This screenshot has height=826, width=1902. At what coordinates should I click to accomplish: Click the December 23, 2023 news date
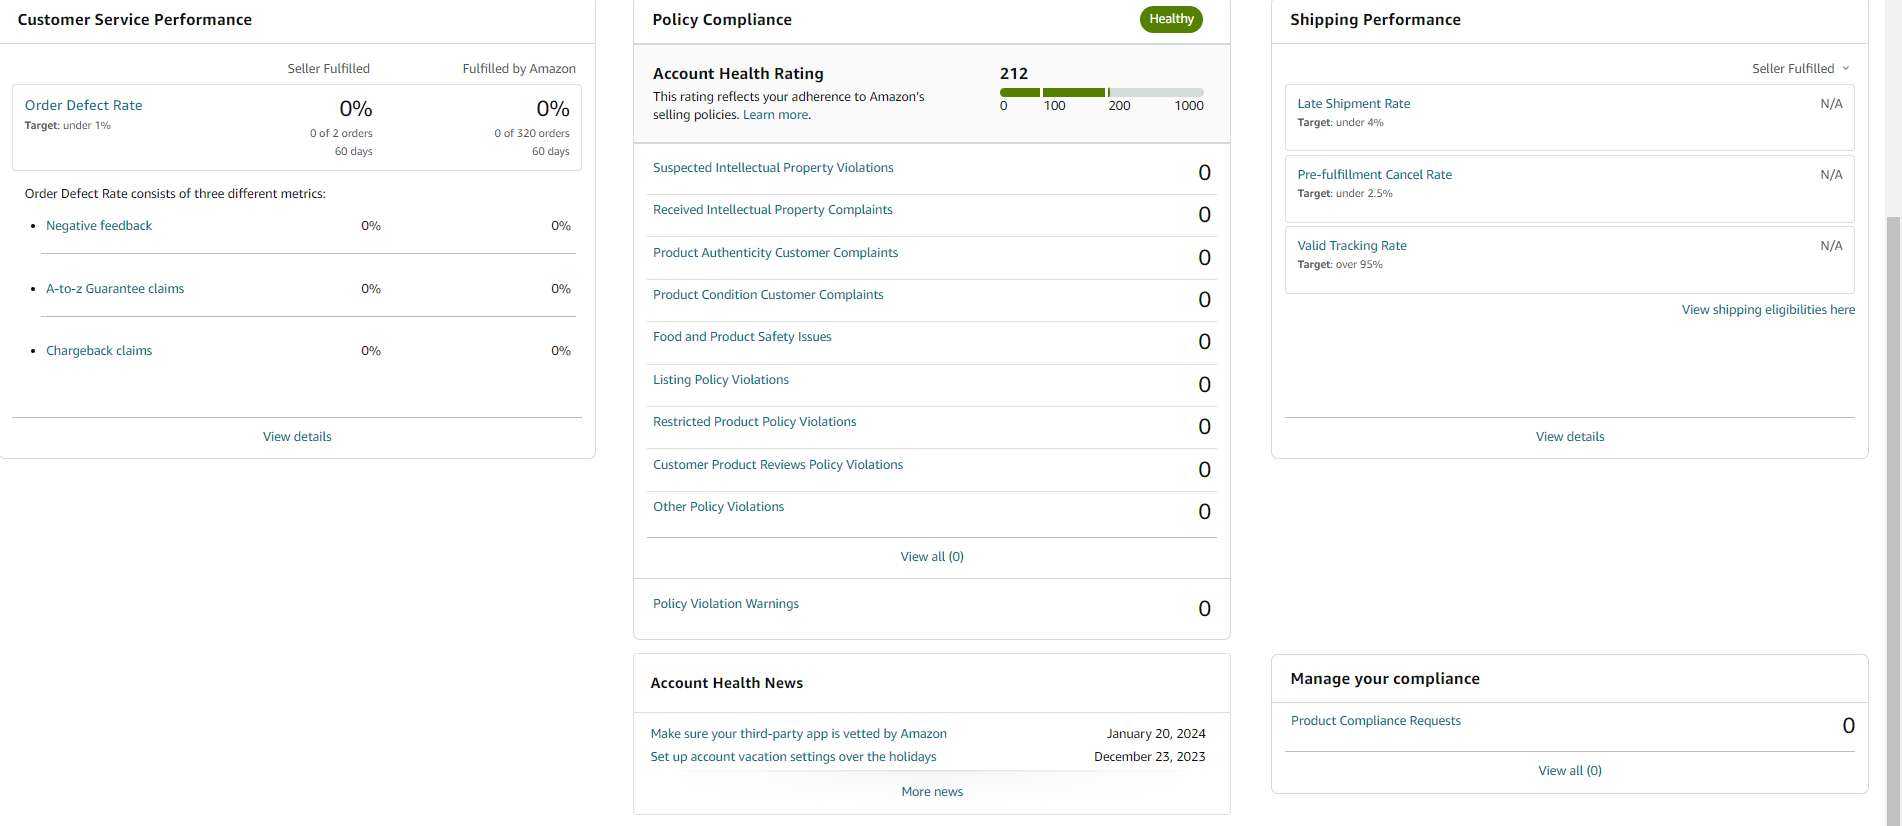coord(1150,757)
